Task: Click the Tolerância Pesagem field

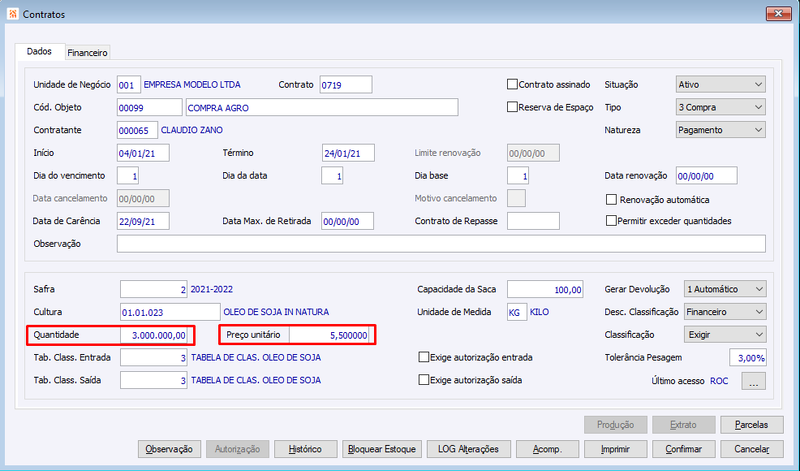Action: [x=748, y=358]
